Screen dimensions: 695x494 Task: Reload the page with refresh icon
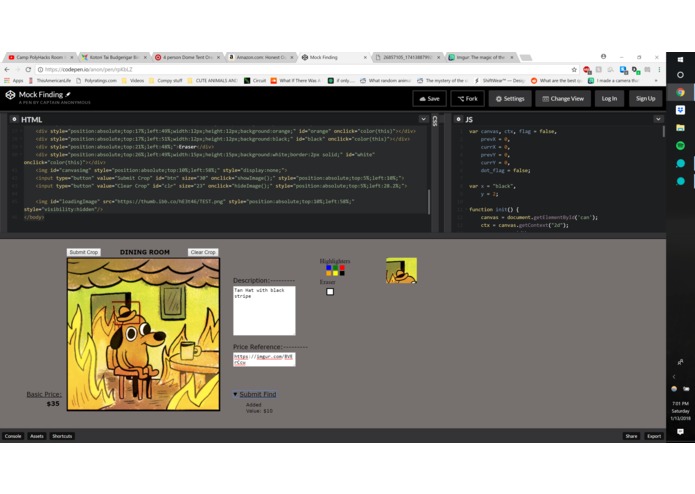tap(28, 70)
